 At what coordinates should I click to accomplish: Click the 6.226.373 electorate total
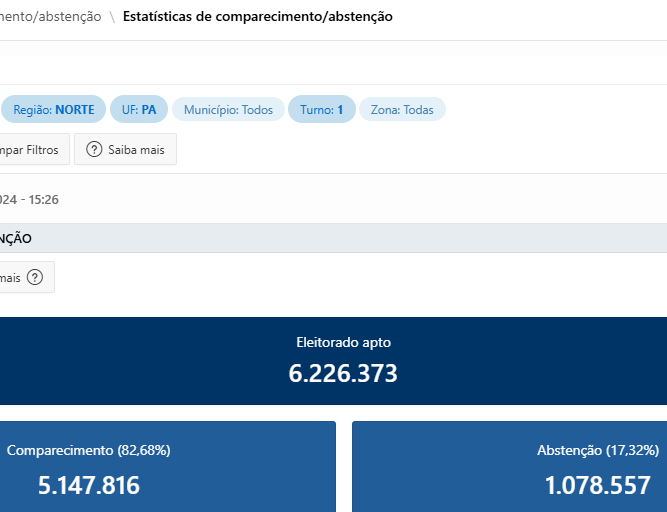(x=343, y=374)
